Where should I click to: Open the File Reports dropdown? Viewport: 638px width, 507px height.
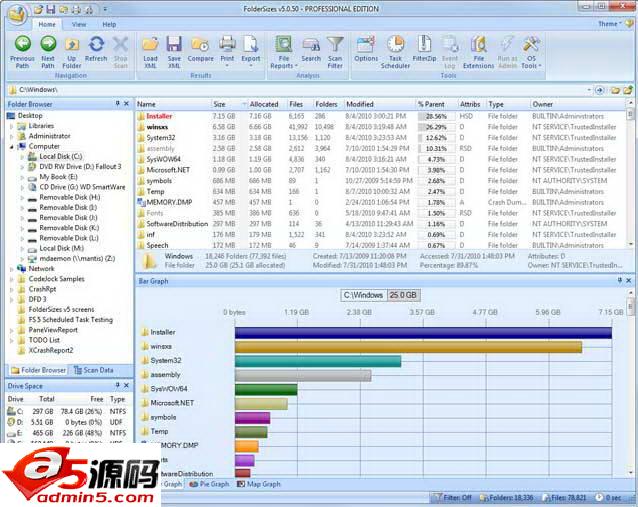(x=283, y=48)
